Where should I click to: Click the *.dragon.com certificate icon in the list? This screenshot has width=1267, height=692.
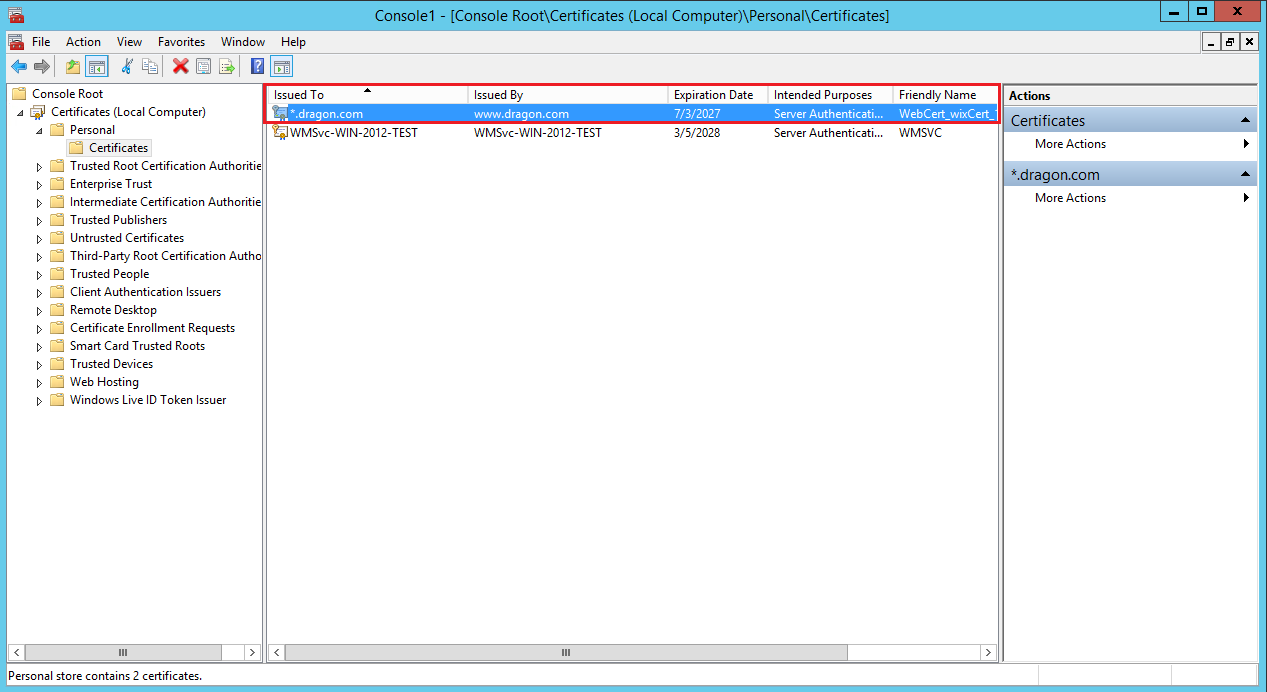(280, 114)
